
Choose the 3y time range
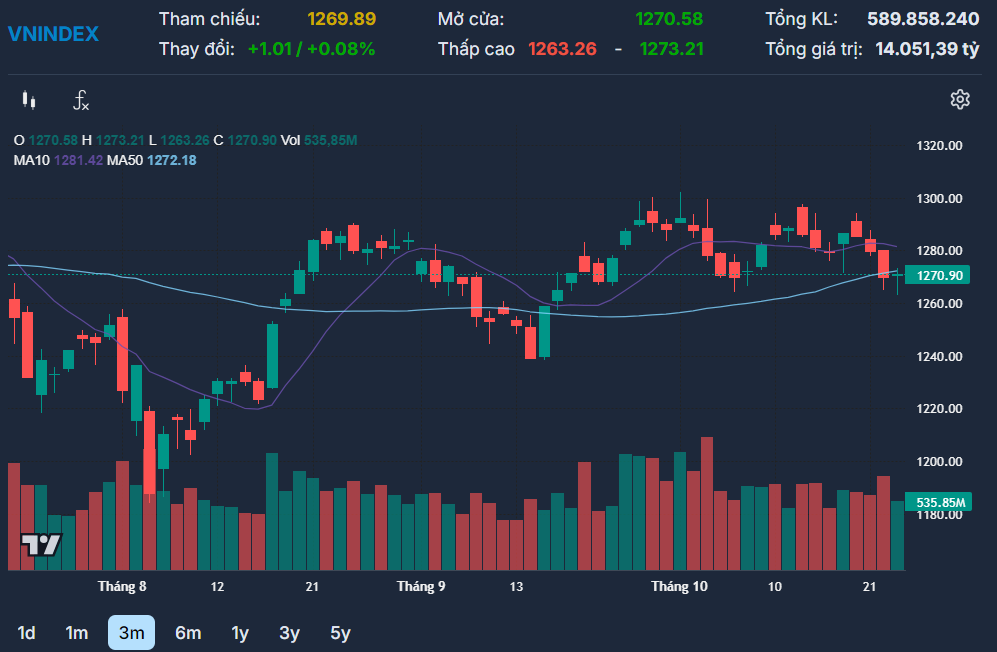[289, 633]
